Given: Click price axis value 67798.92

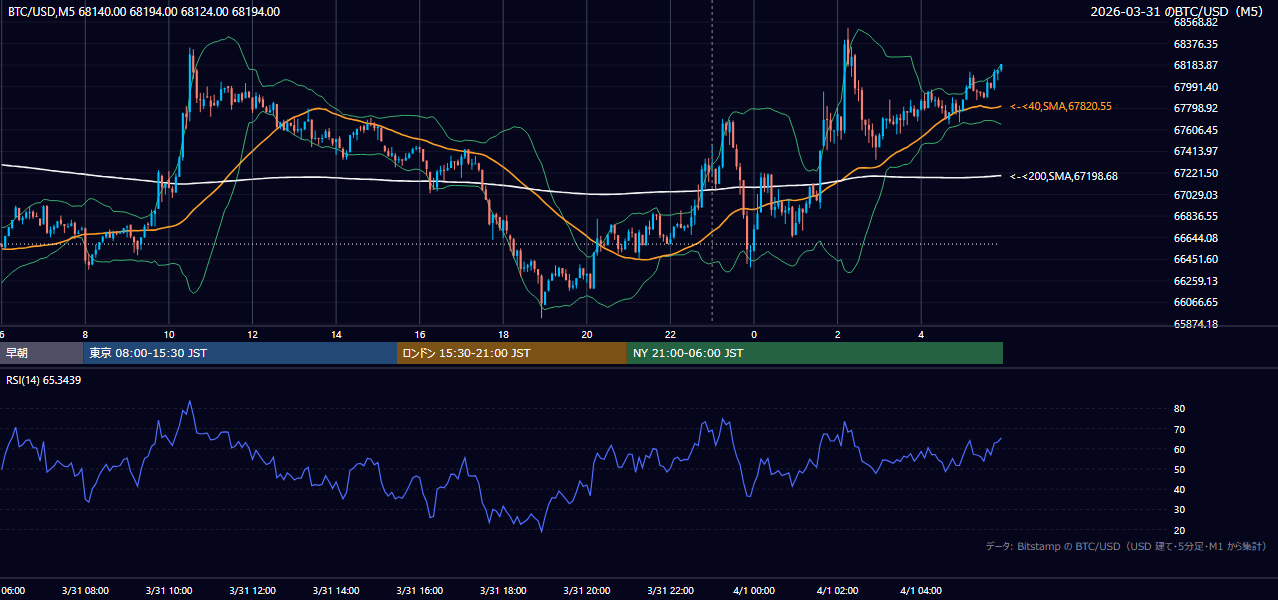Looking at the screenshot, I should click(1195, 108).
